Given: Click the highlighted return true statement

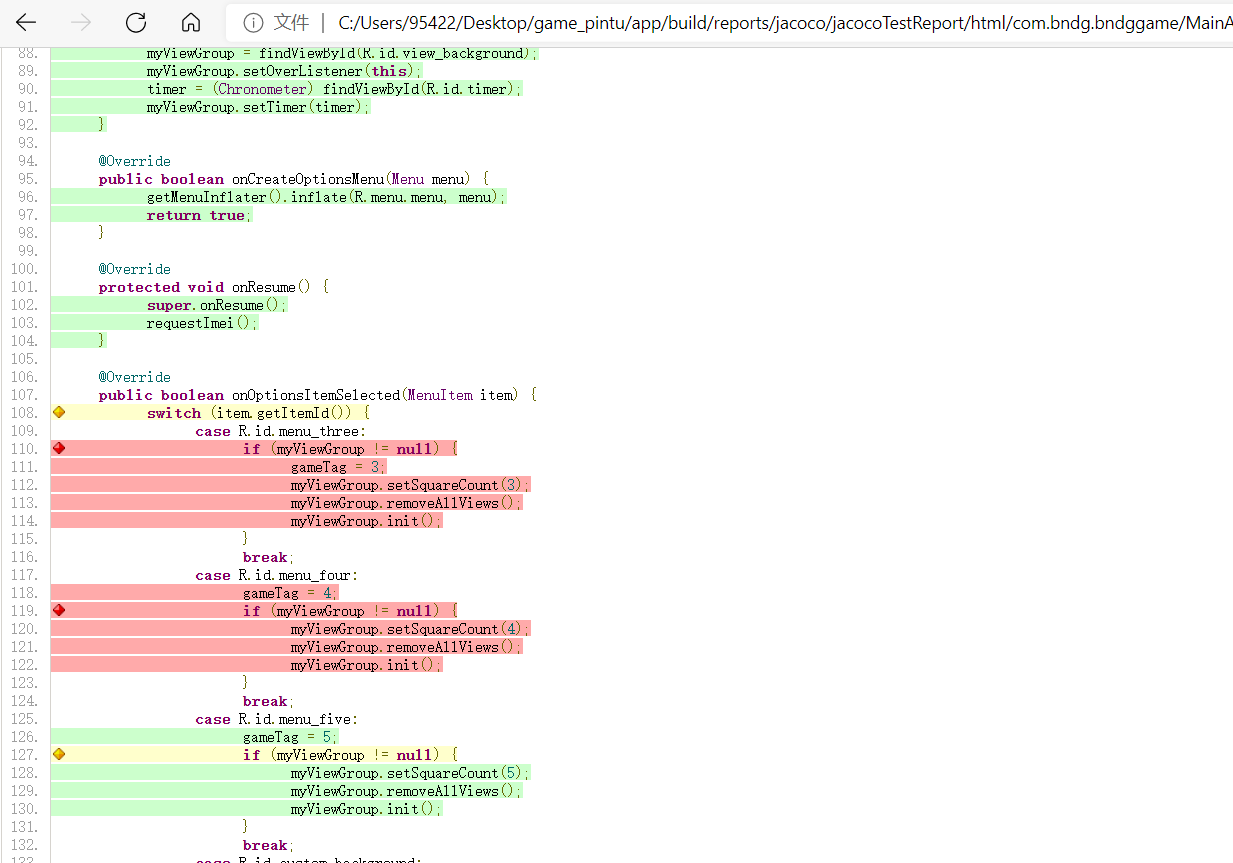Looking at the screenshot, I should [200, 215].
